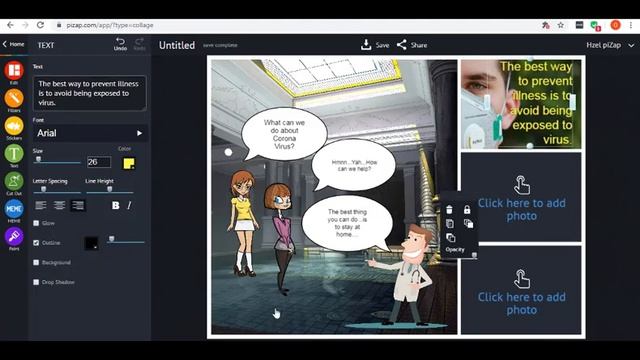Adjust the Line Height slider

click(x=109, y=191)
